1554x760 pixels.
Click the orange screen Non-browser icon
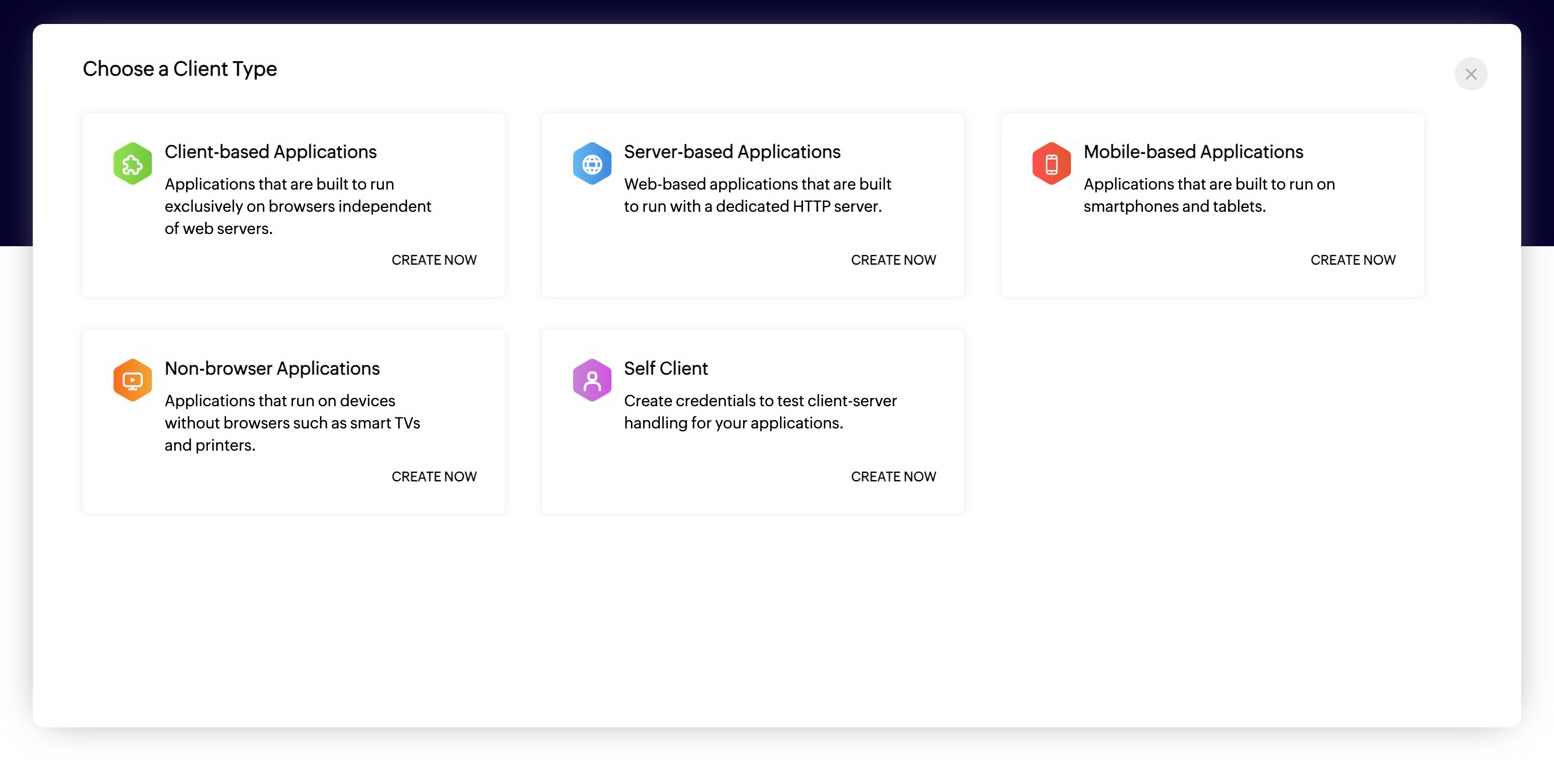pos(132,381)
